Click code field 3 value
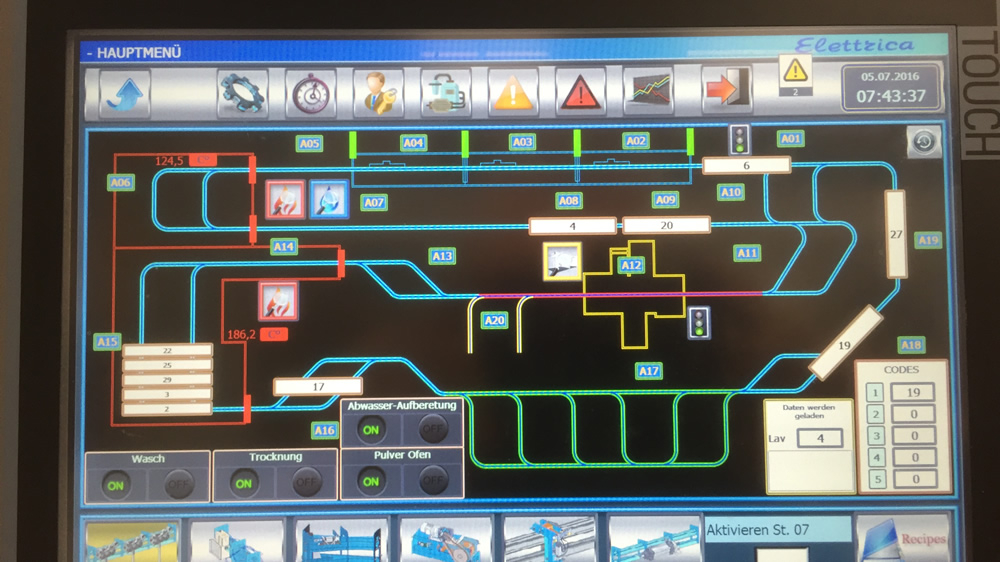The image size is (1000, 562). [x=914, y=436]
